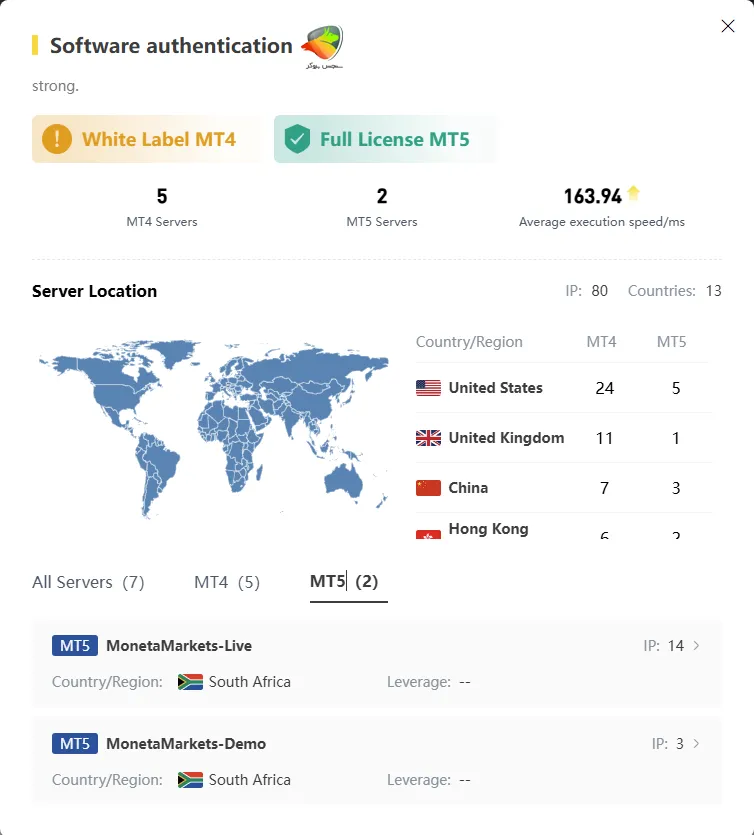Click the China flag icon
Viewport: 754px width, 835px height.
[428, 488]
